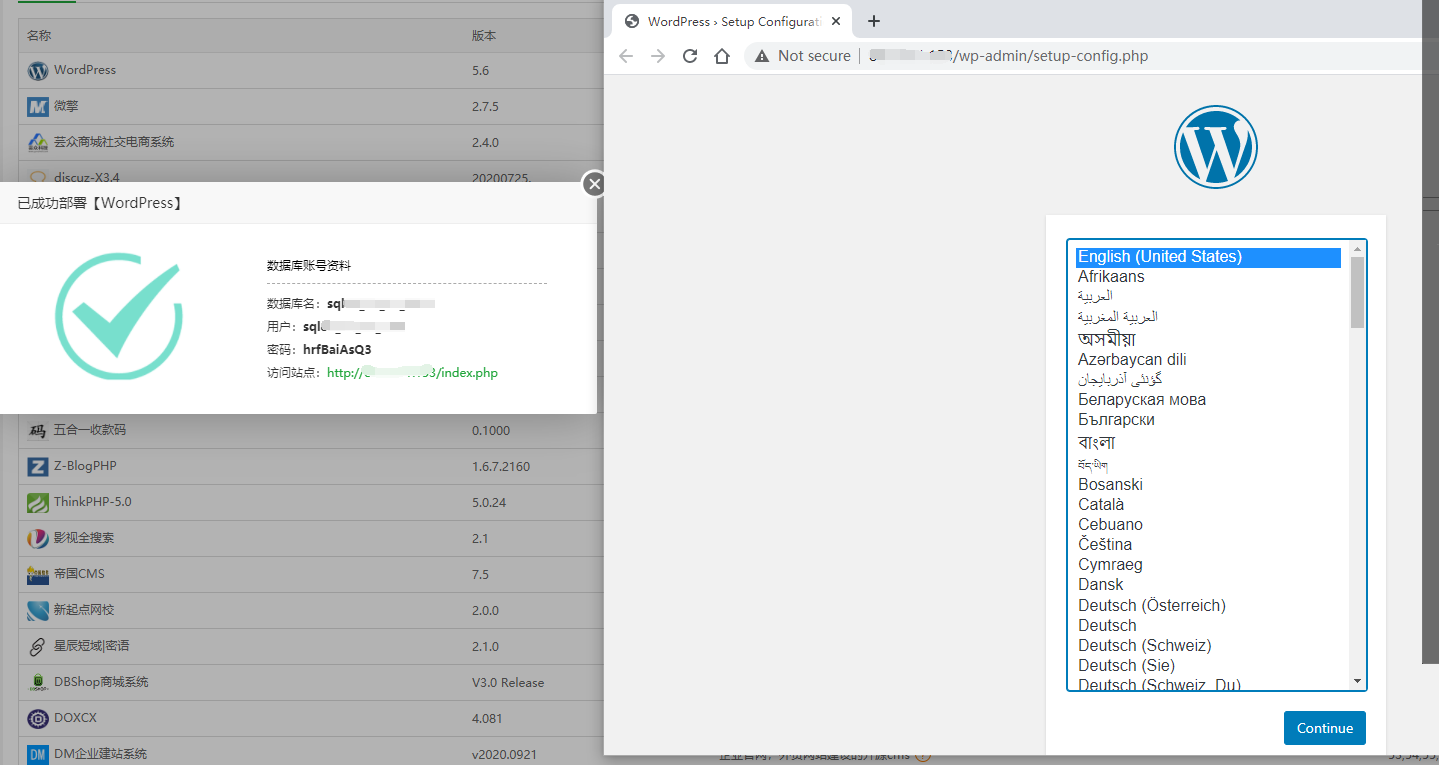The image size is (1439, 765).
Task: Select Cymraeg in language list
Action: pos(1110,565)
